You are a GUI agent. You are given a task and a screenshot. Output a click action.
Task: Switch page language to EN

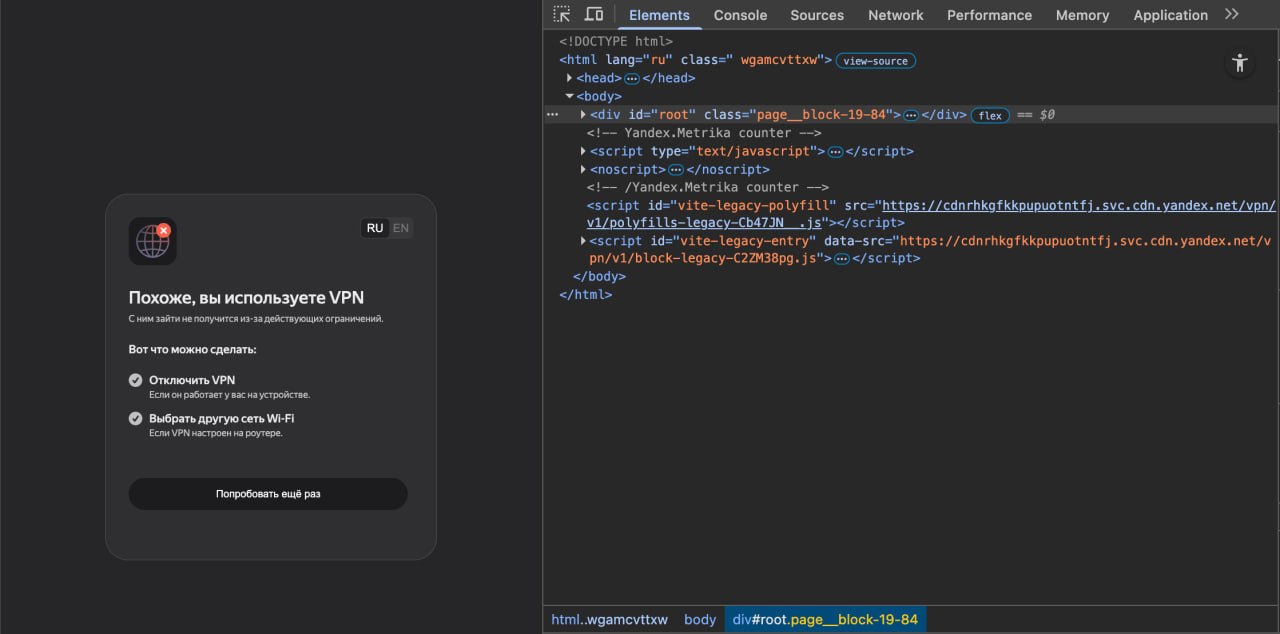coord(401,228)
